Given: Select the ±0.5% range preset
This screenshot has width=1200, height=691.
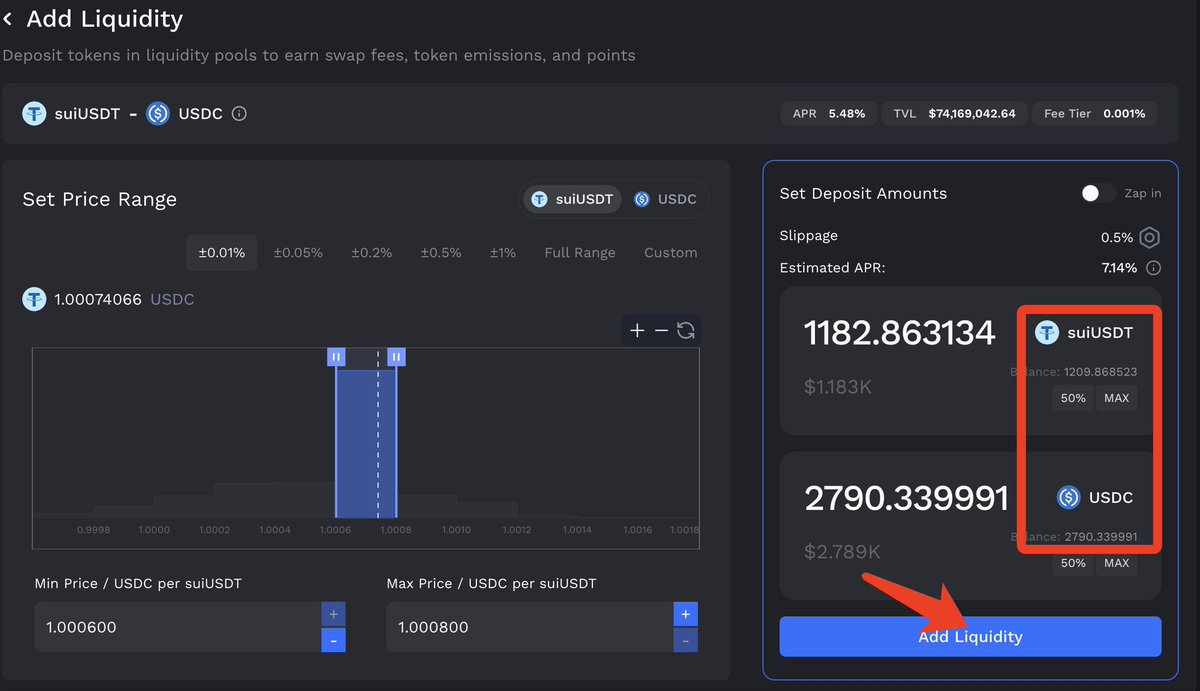Looking at the screenshot, I should [441, 253].
